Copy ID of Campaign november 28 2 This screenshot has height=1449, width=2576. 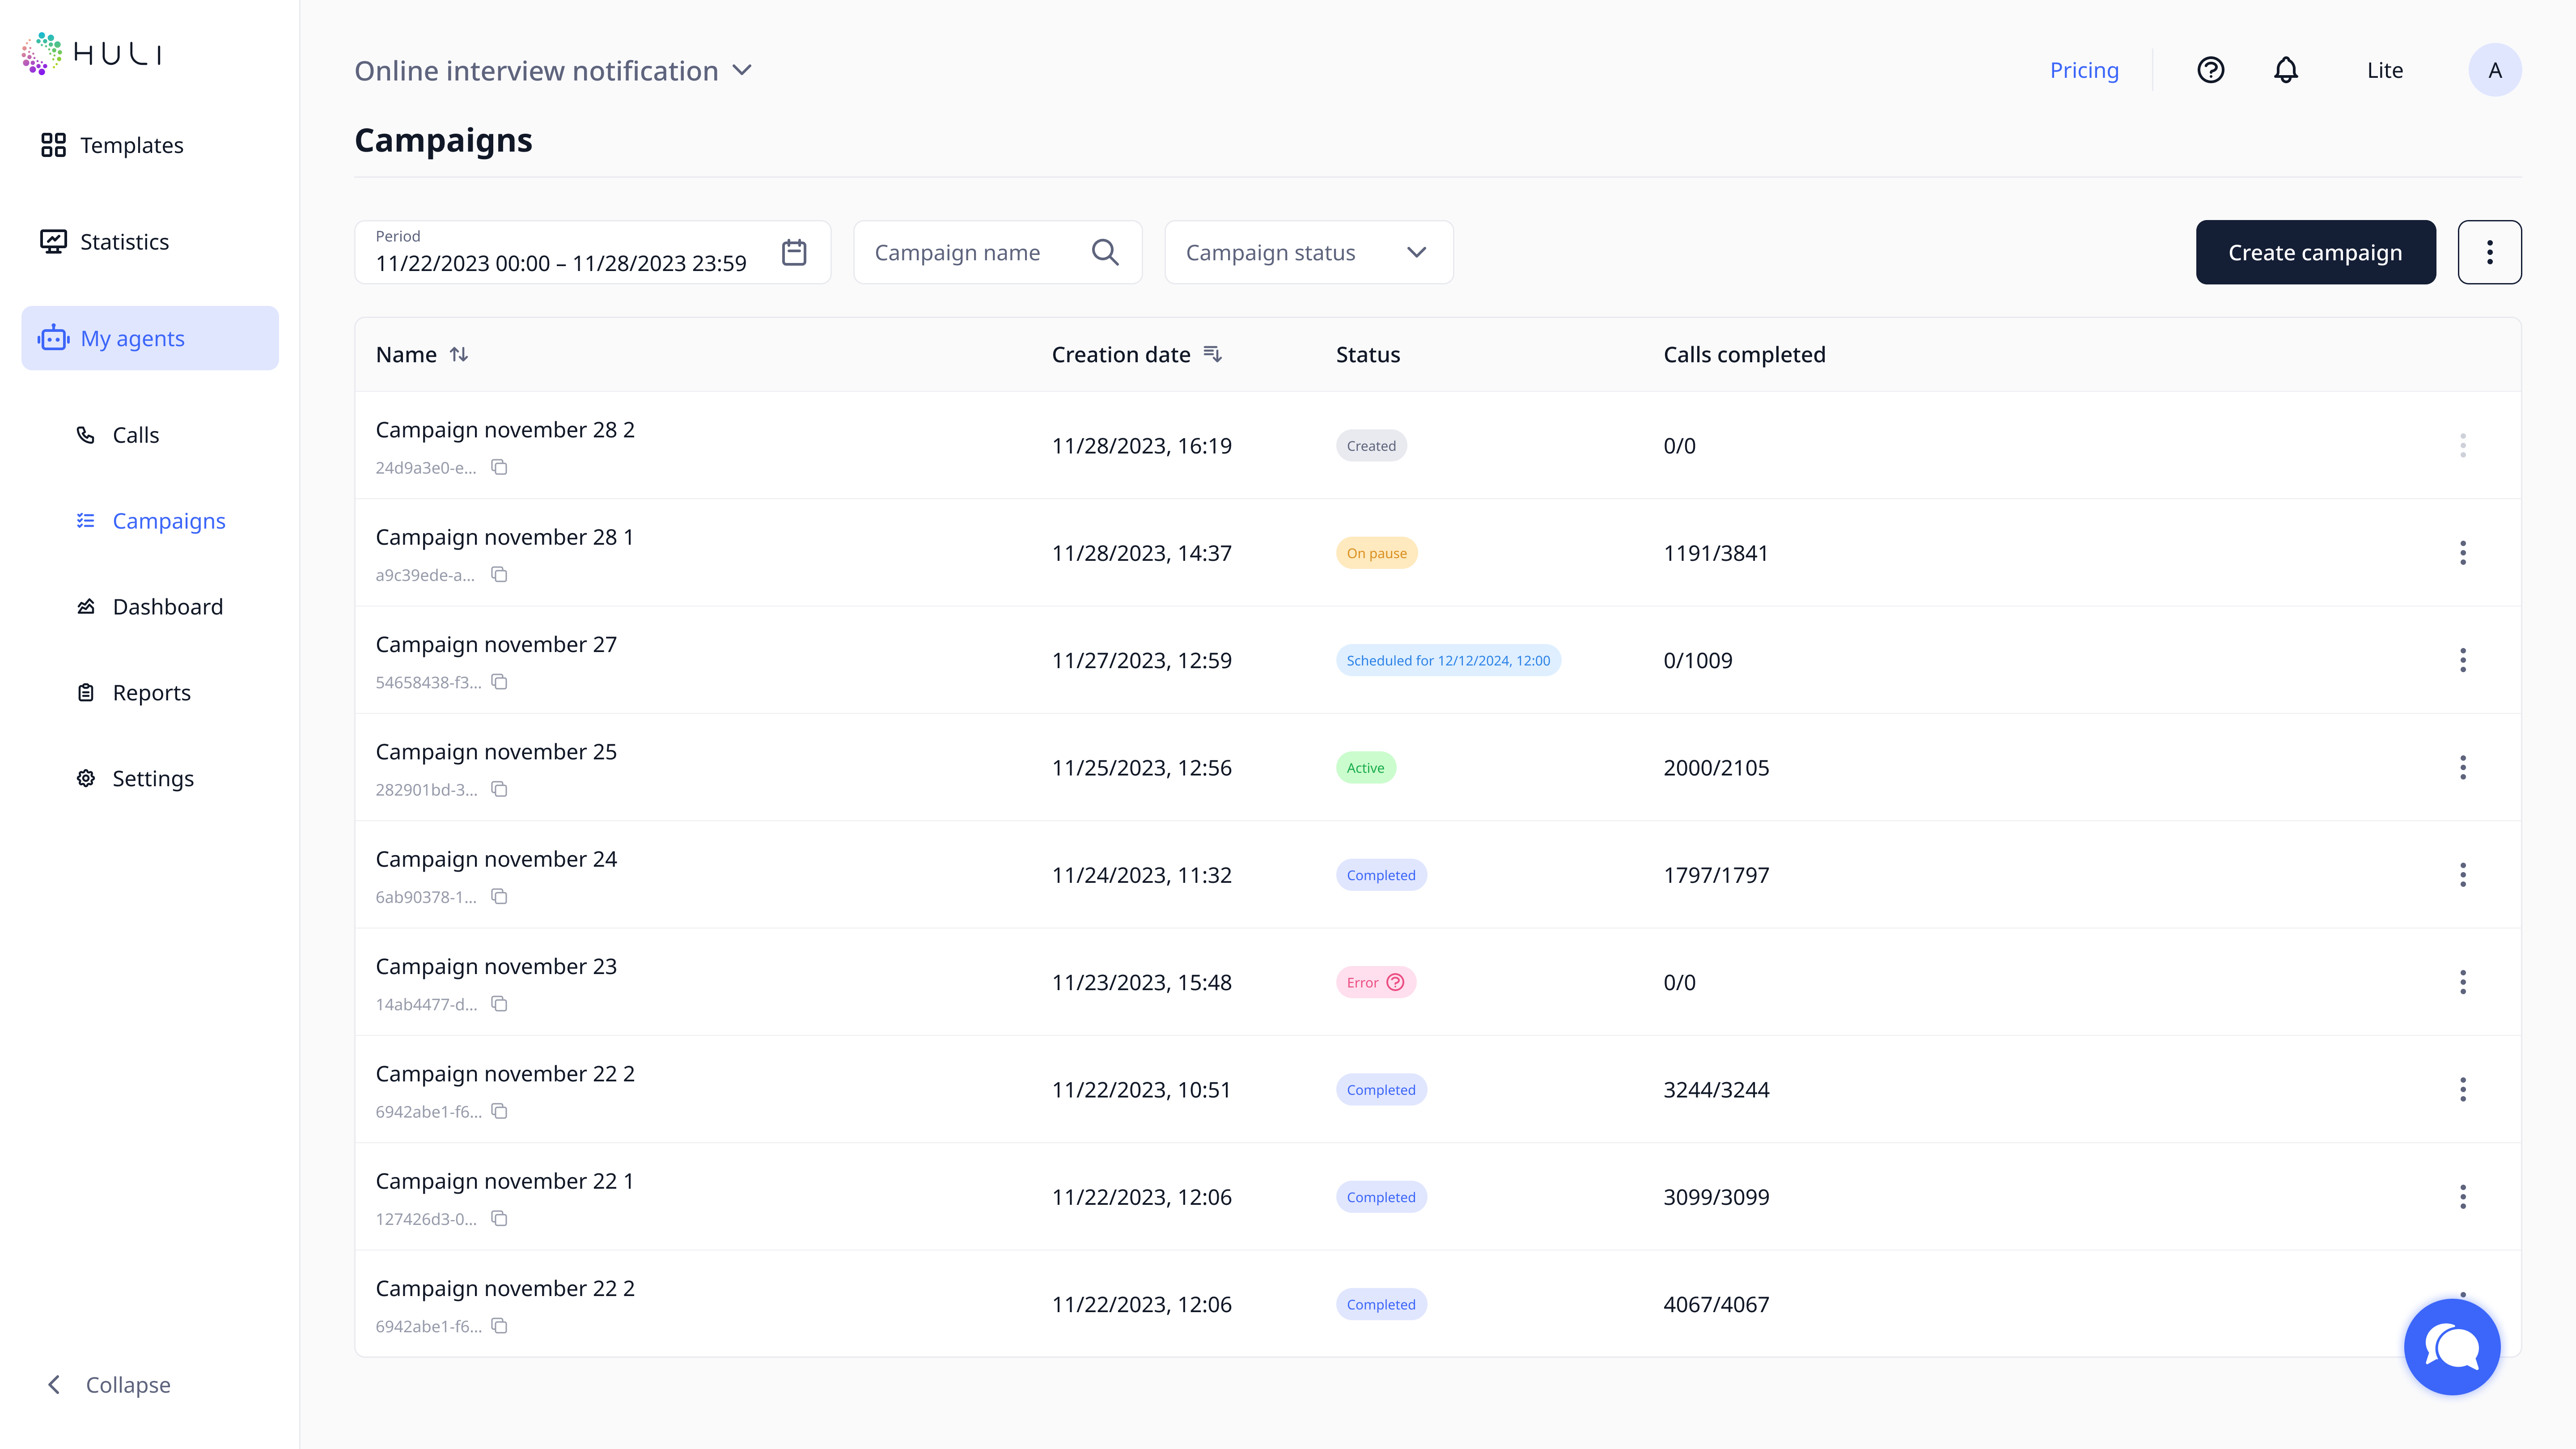coord(499,467)
